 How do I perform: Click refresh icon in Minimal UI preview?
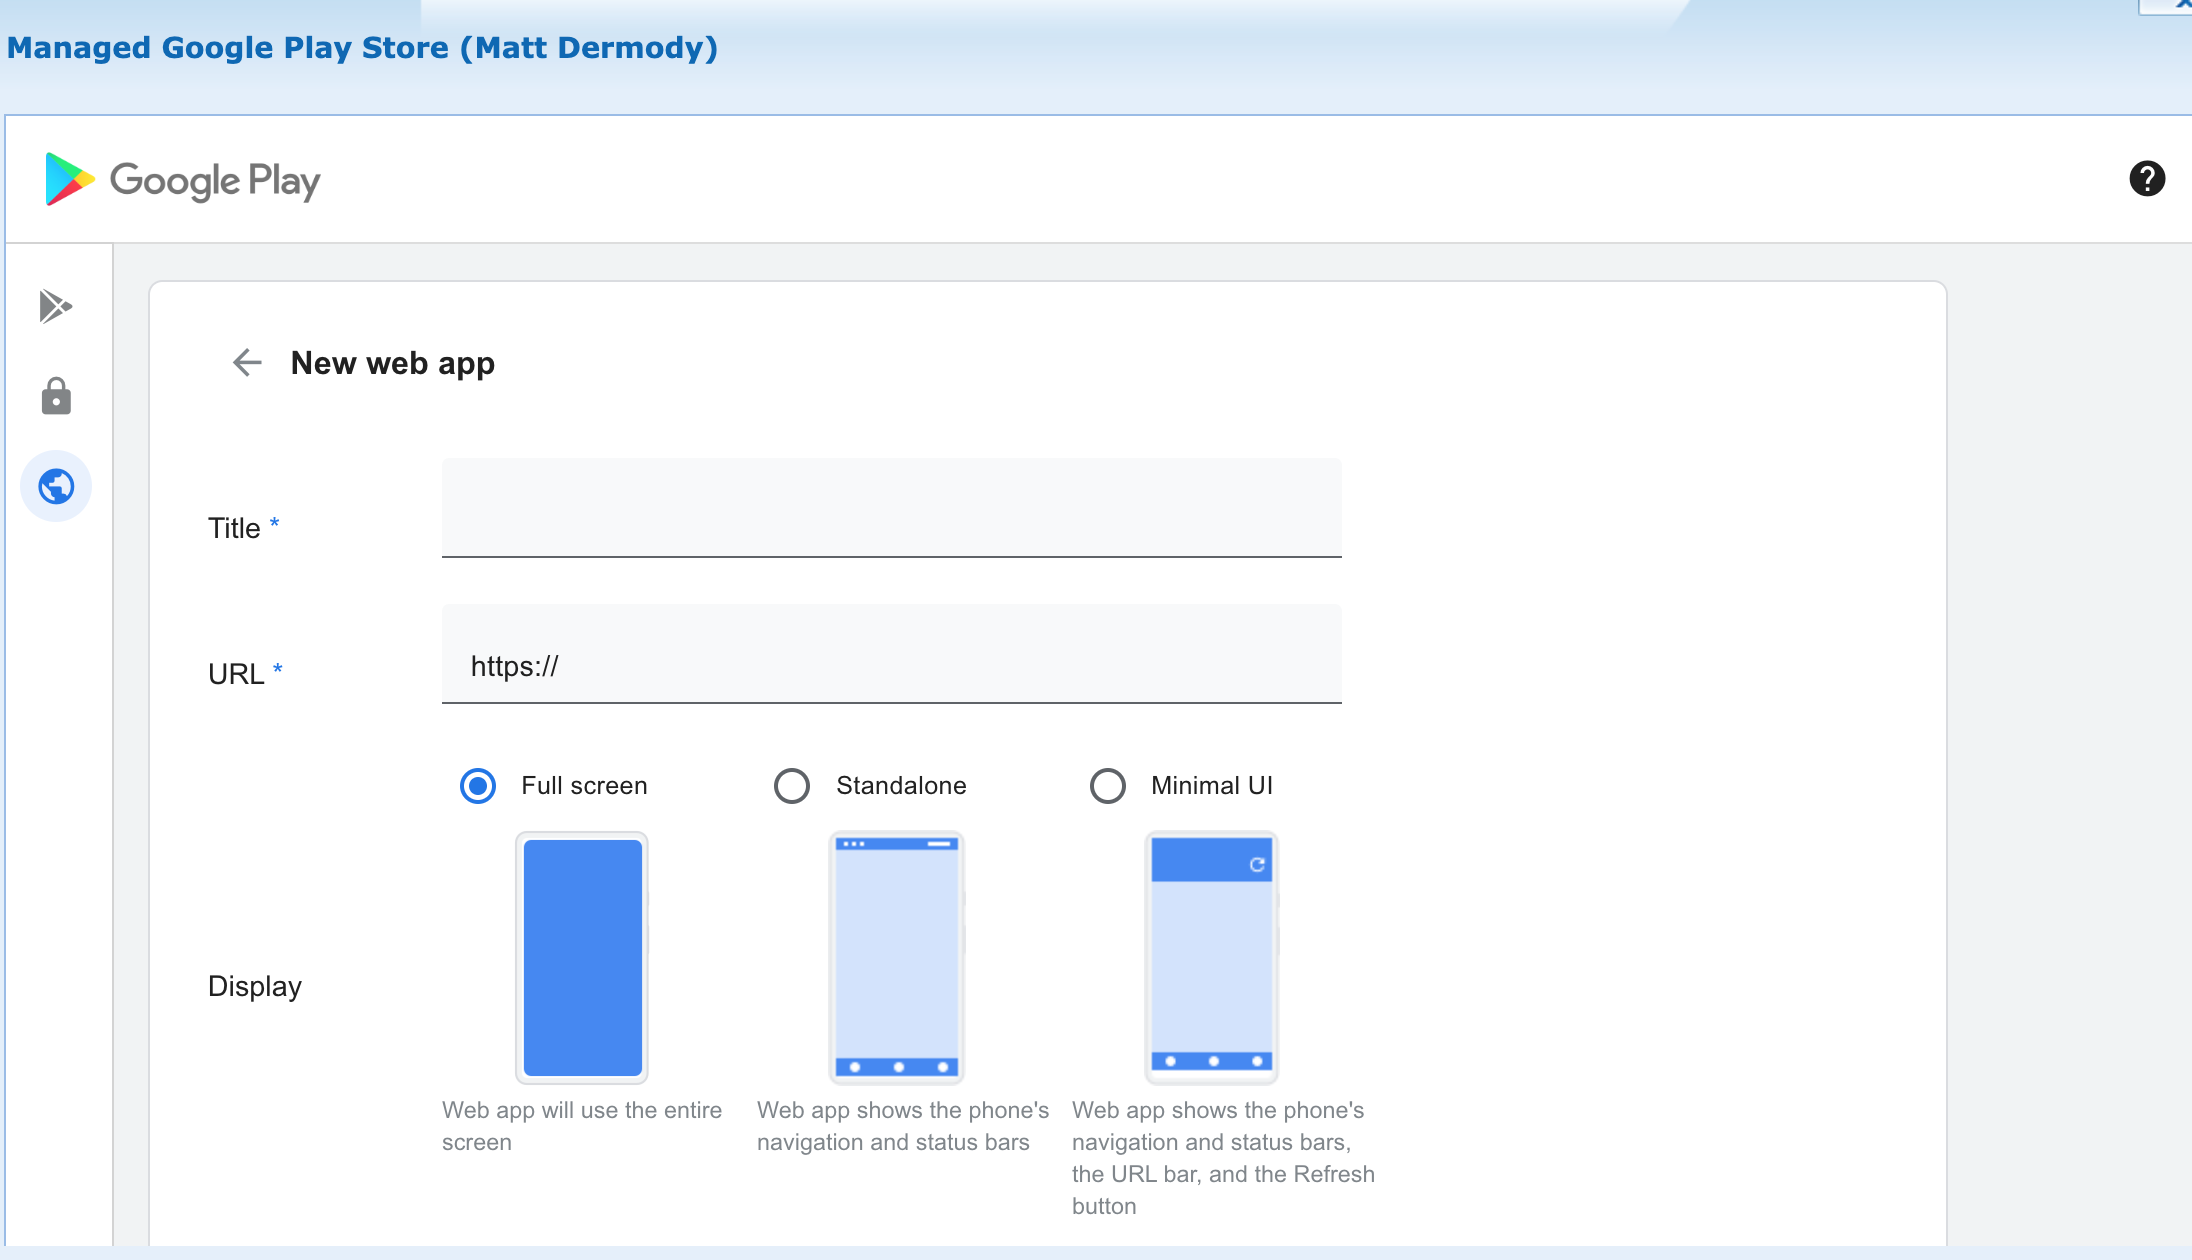(1257, 865)
